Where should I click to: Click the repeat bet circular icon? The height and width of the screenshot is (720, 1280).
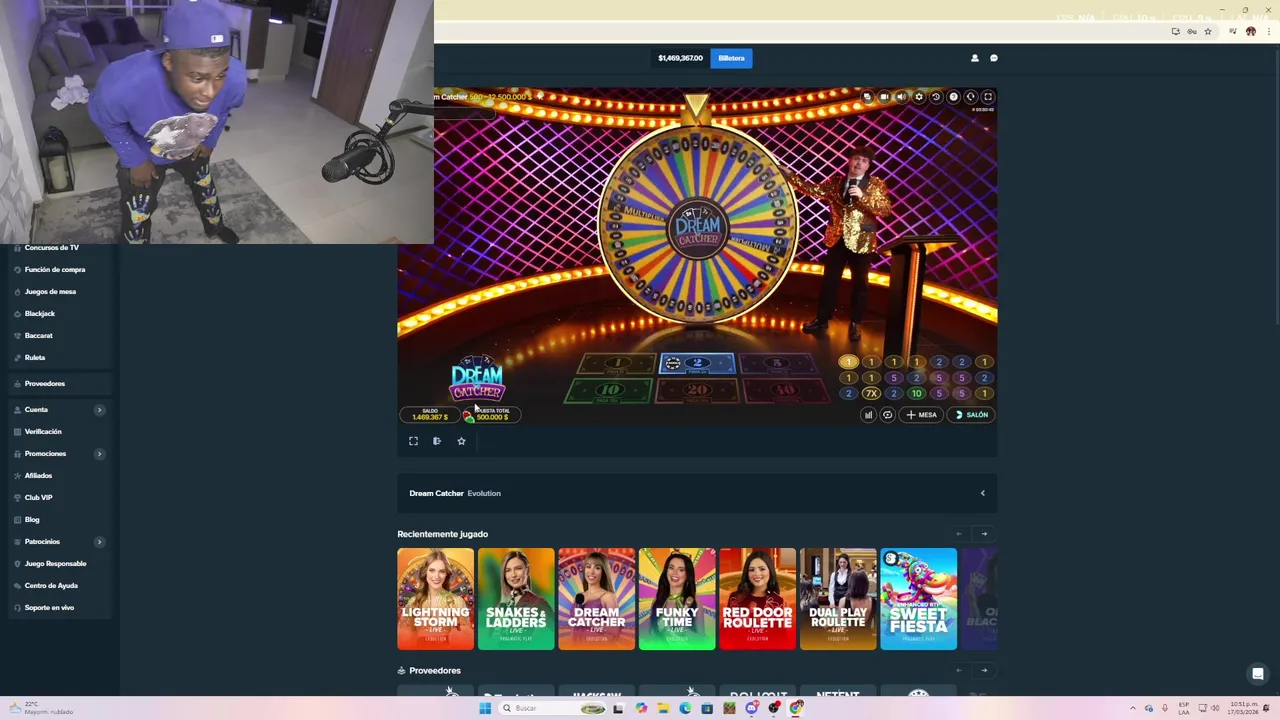coord(887,415)
